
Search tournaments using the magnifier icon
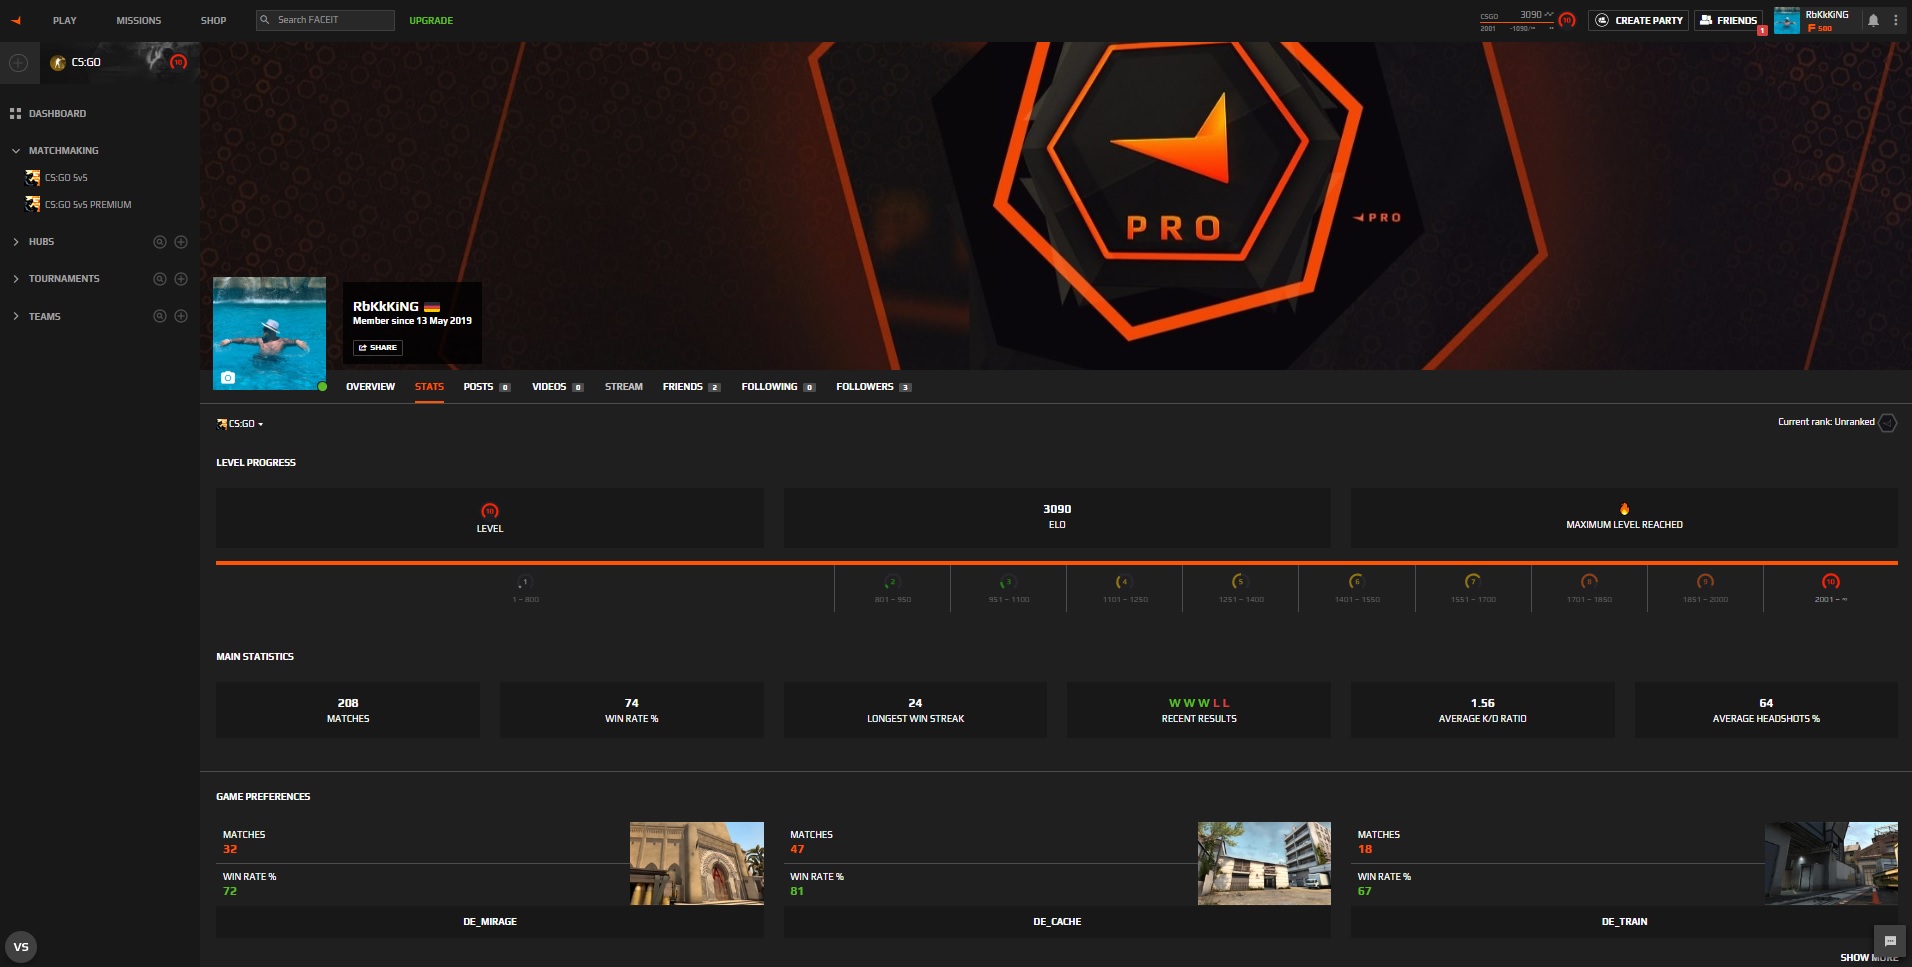[x=159, y=278]
